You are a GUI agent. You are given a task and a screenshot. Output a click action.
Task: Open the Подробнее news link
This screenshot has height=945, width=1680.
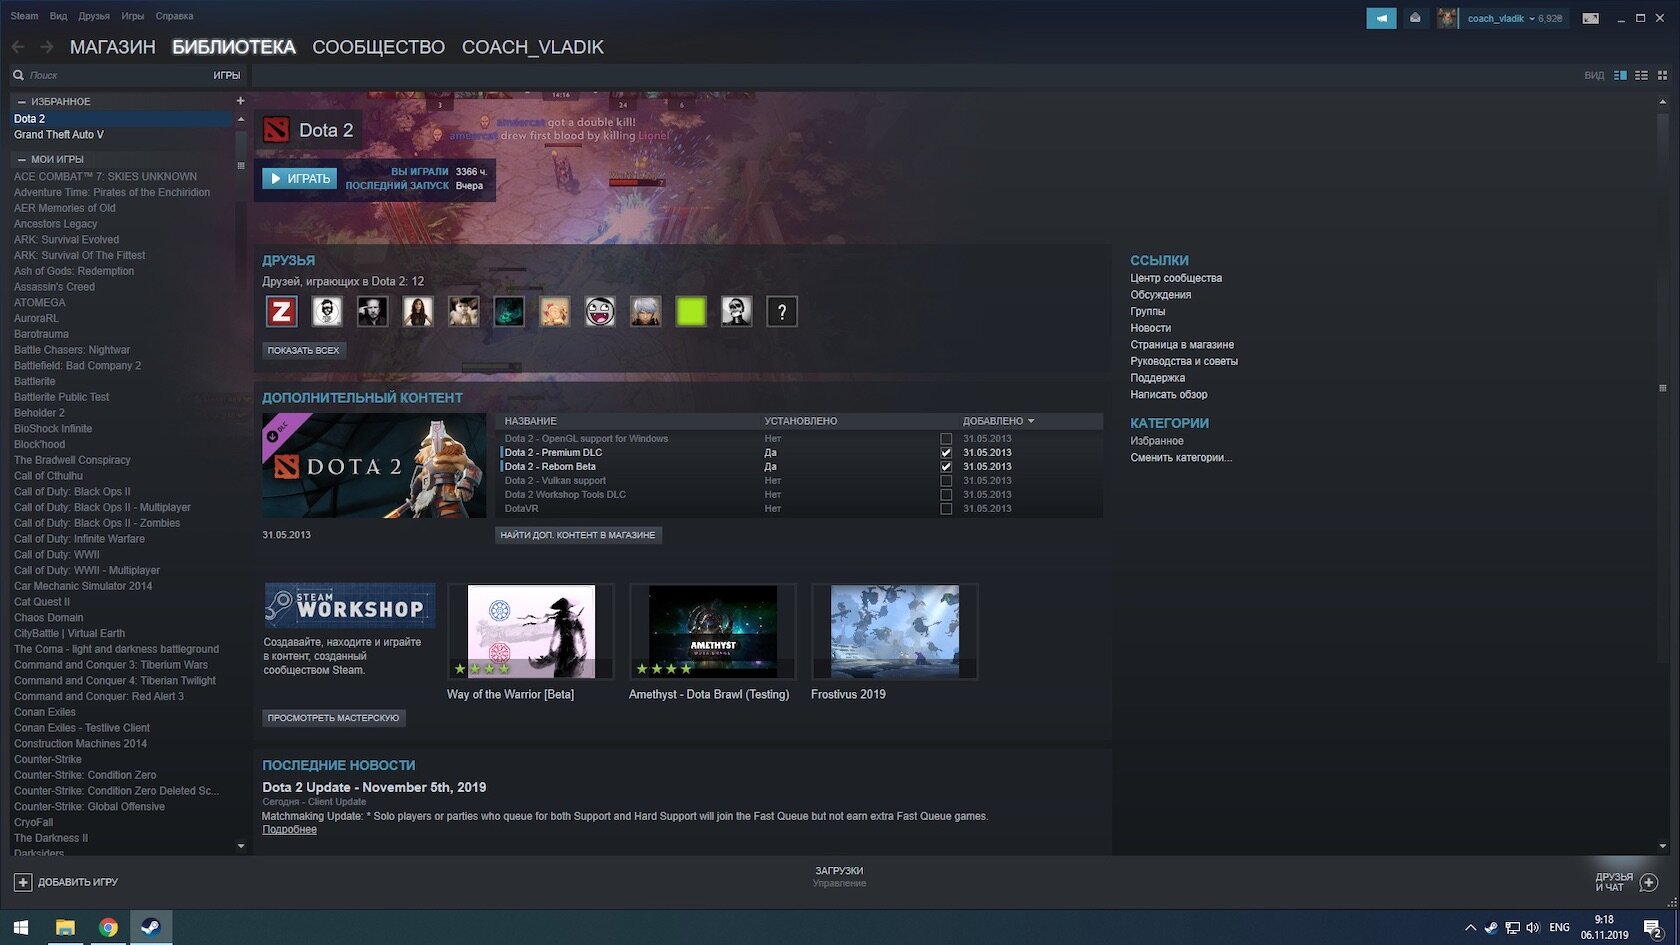click(x=289, y=830)
